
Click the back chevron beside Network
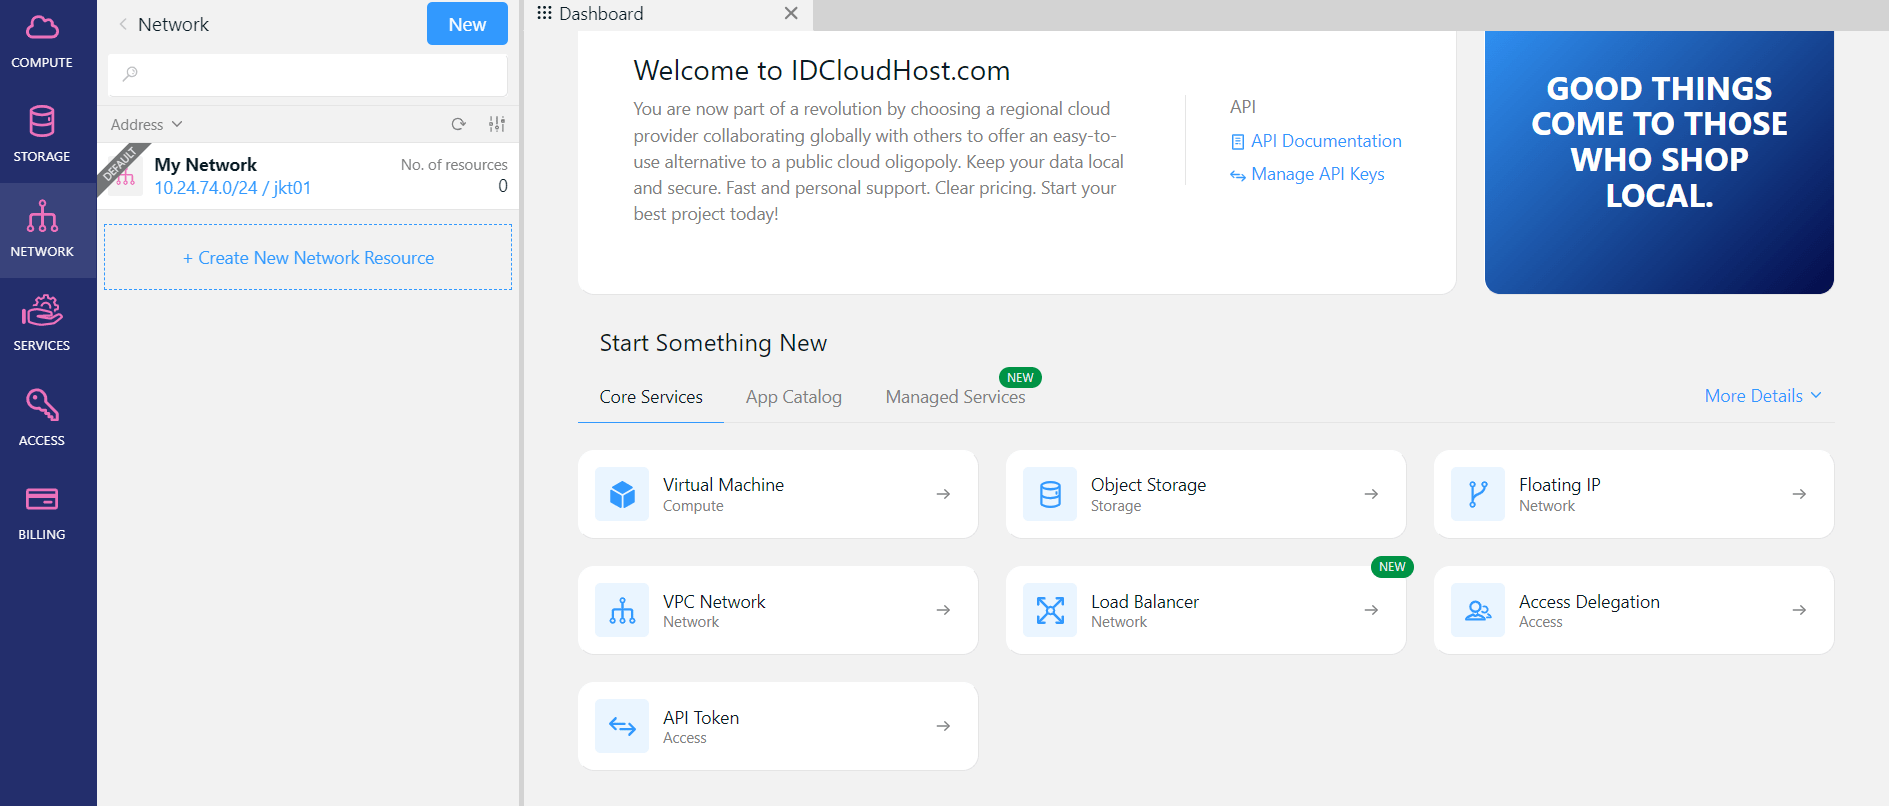(x=123, y=24)
